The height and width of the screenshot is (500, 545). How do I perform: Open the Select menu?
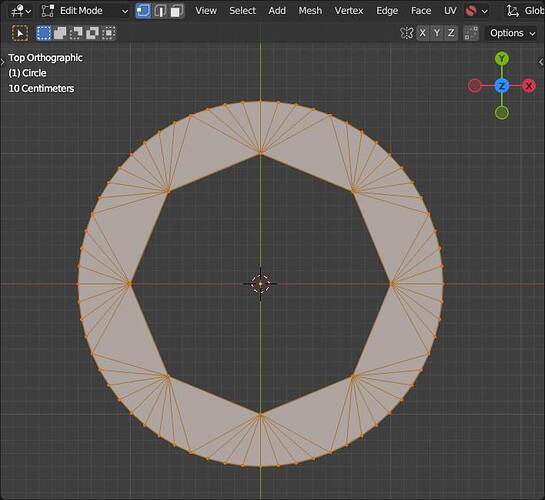click(x=242, y=11)
